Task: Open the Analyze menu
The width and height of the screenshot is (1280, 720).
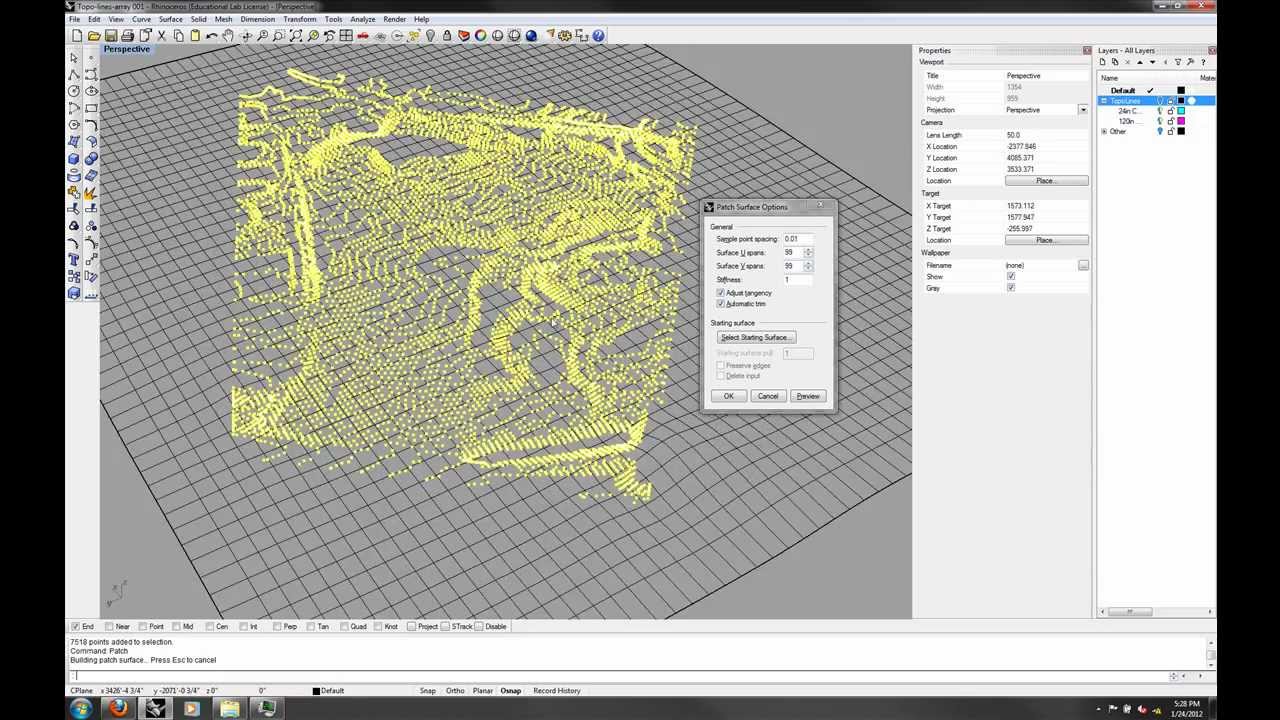Action: (x=363, y=19)
